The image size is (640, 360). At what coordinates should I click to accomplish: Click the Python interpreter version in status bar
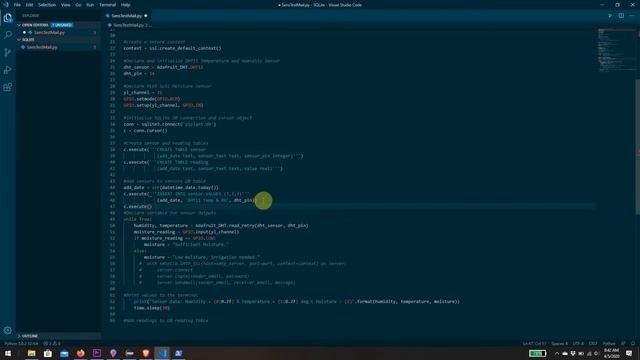(x=21, y=344)
